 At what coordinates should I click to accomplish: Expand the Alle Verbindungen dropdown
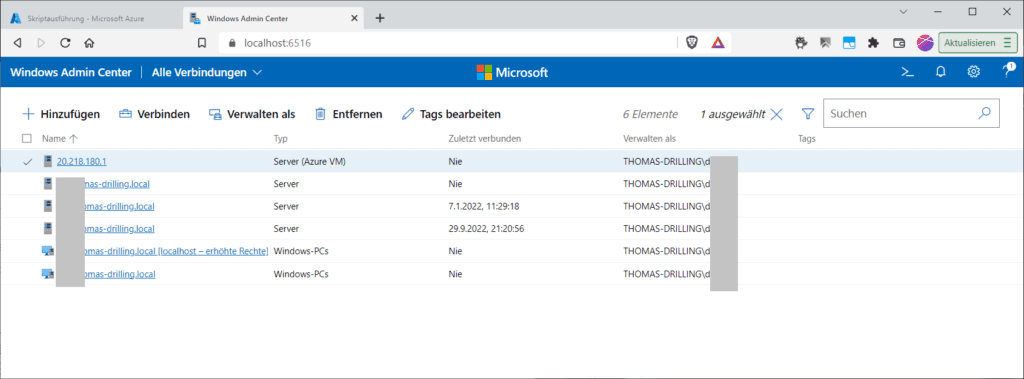(x=207, y=73)
